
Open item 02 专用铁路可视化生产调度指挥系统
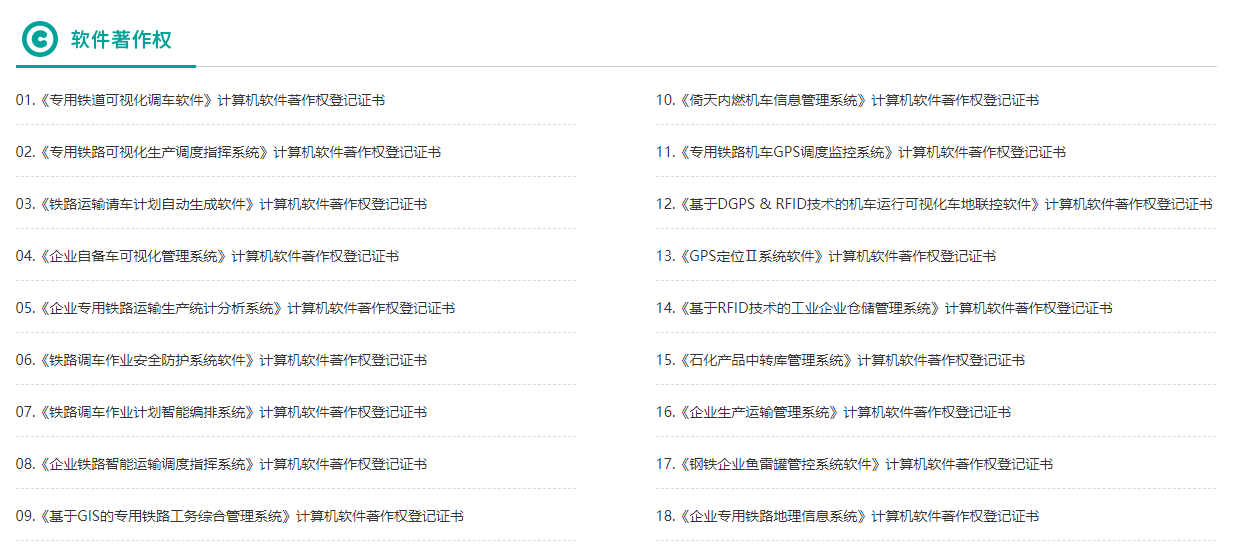(x=228, y=152)
